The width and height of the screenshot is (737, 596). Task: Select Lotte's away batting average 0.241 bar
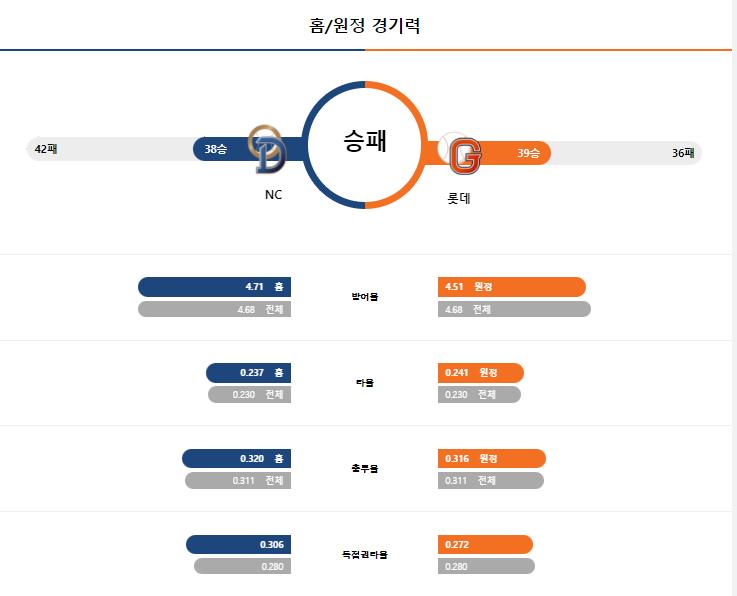(x=481, y=373)
